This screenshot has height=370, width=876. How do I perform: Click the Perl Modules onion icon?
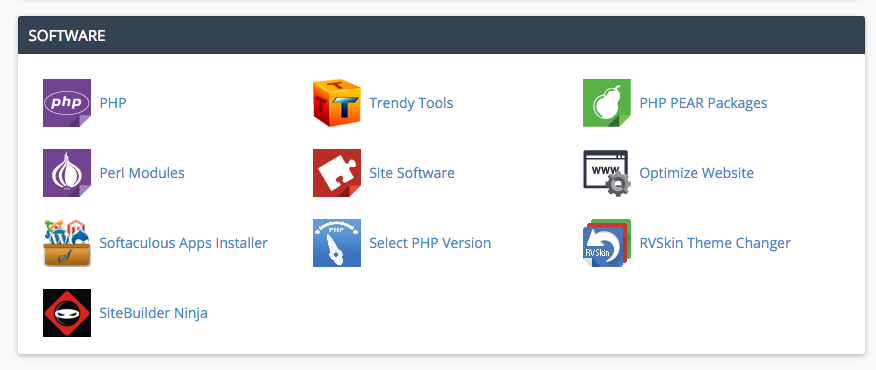pyautogui.click(x=67, y=173)
